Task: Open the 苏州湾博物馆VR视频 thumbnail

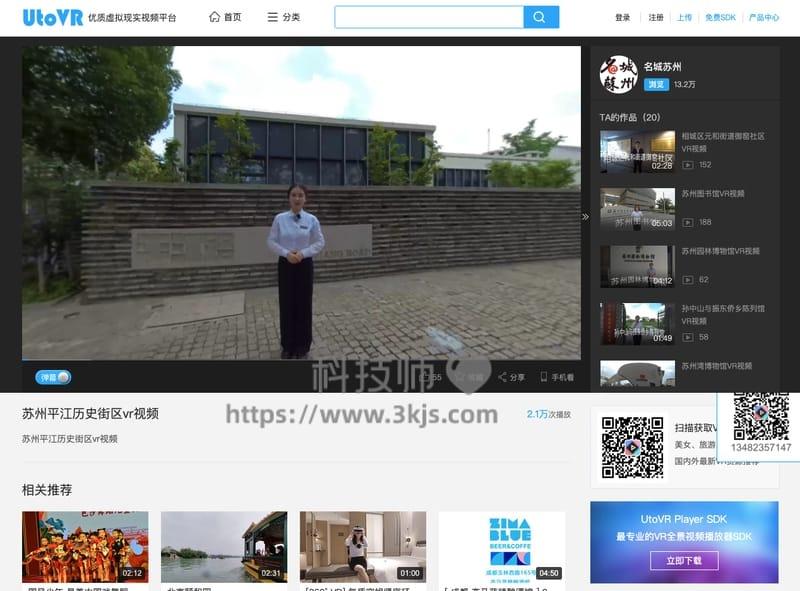Action: coord(637,374)
